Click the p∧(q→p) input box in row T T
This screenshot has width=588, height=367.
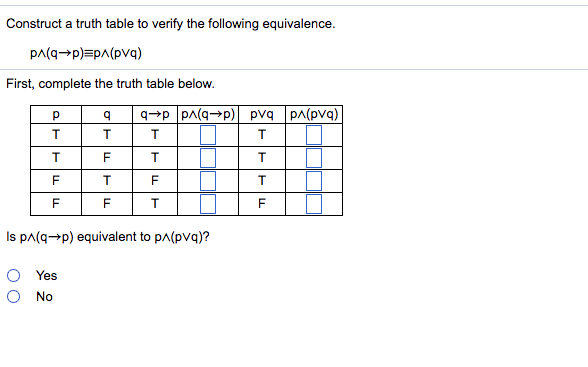(208, 135)
